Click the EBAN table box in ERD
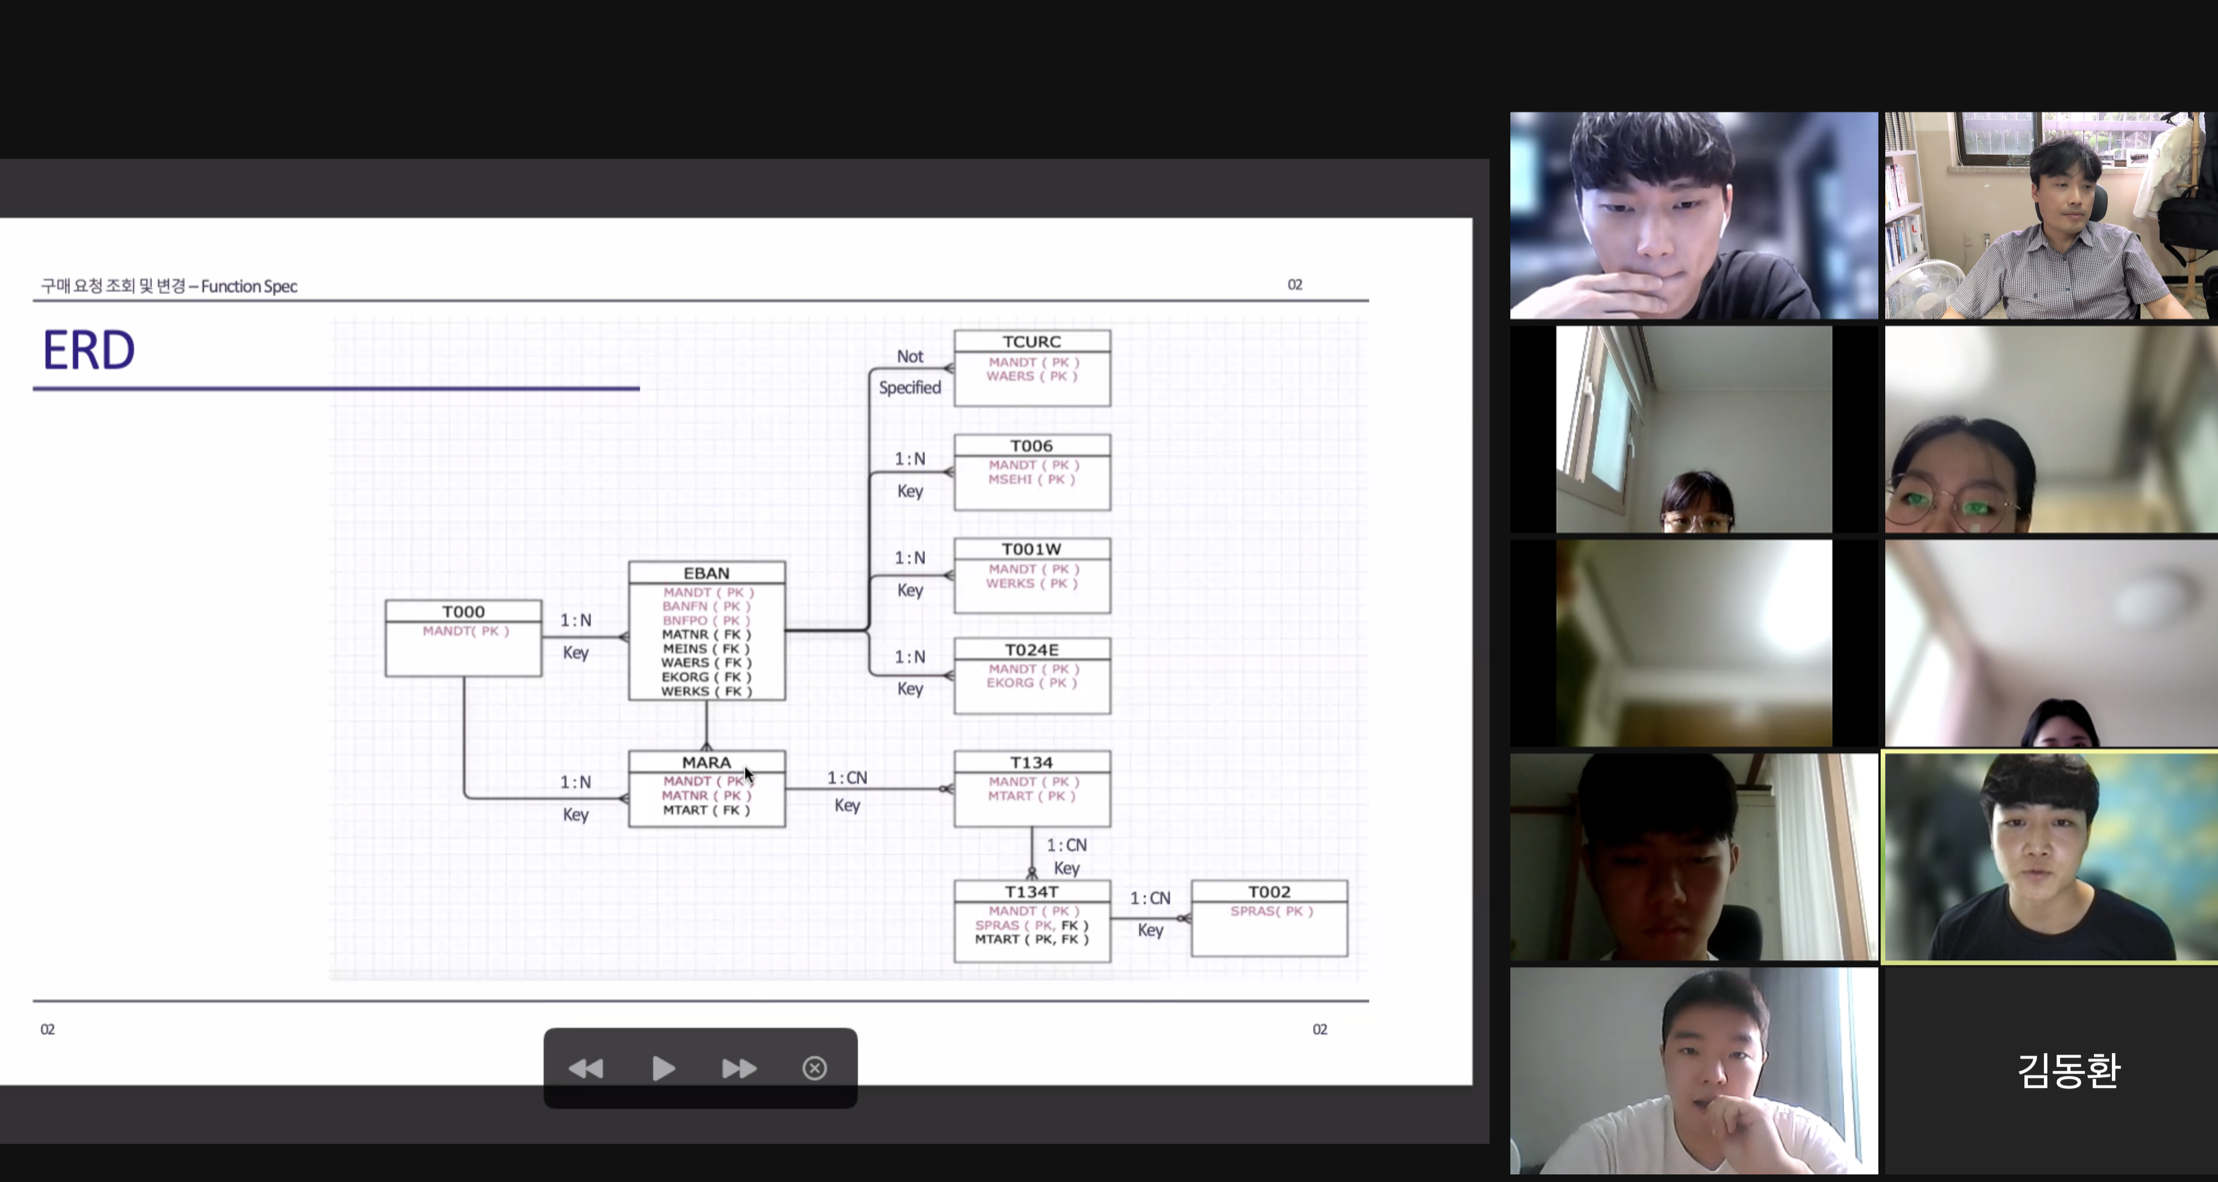This screenshot has width=2218, height=1182. click(x=706, y=630)
